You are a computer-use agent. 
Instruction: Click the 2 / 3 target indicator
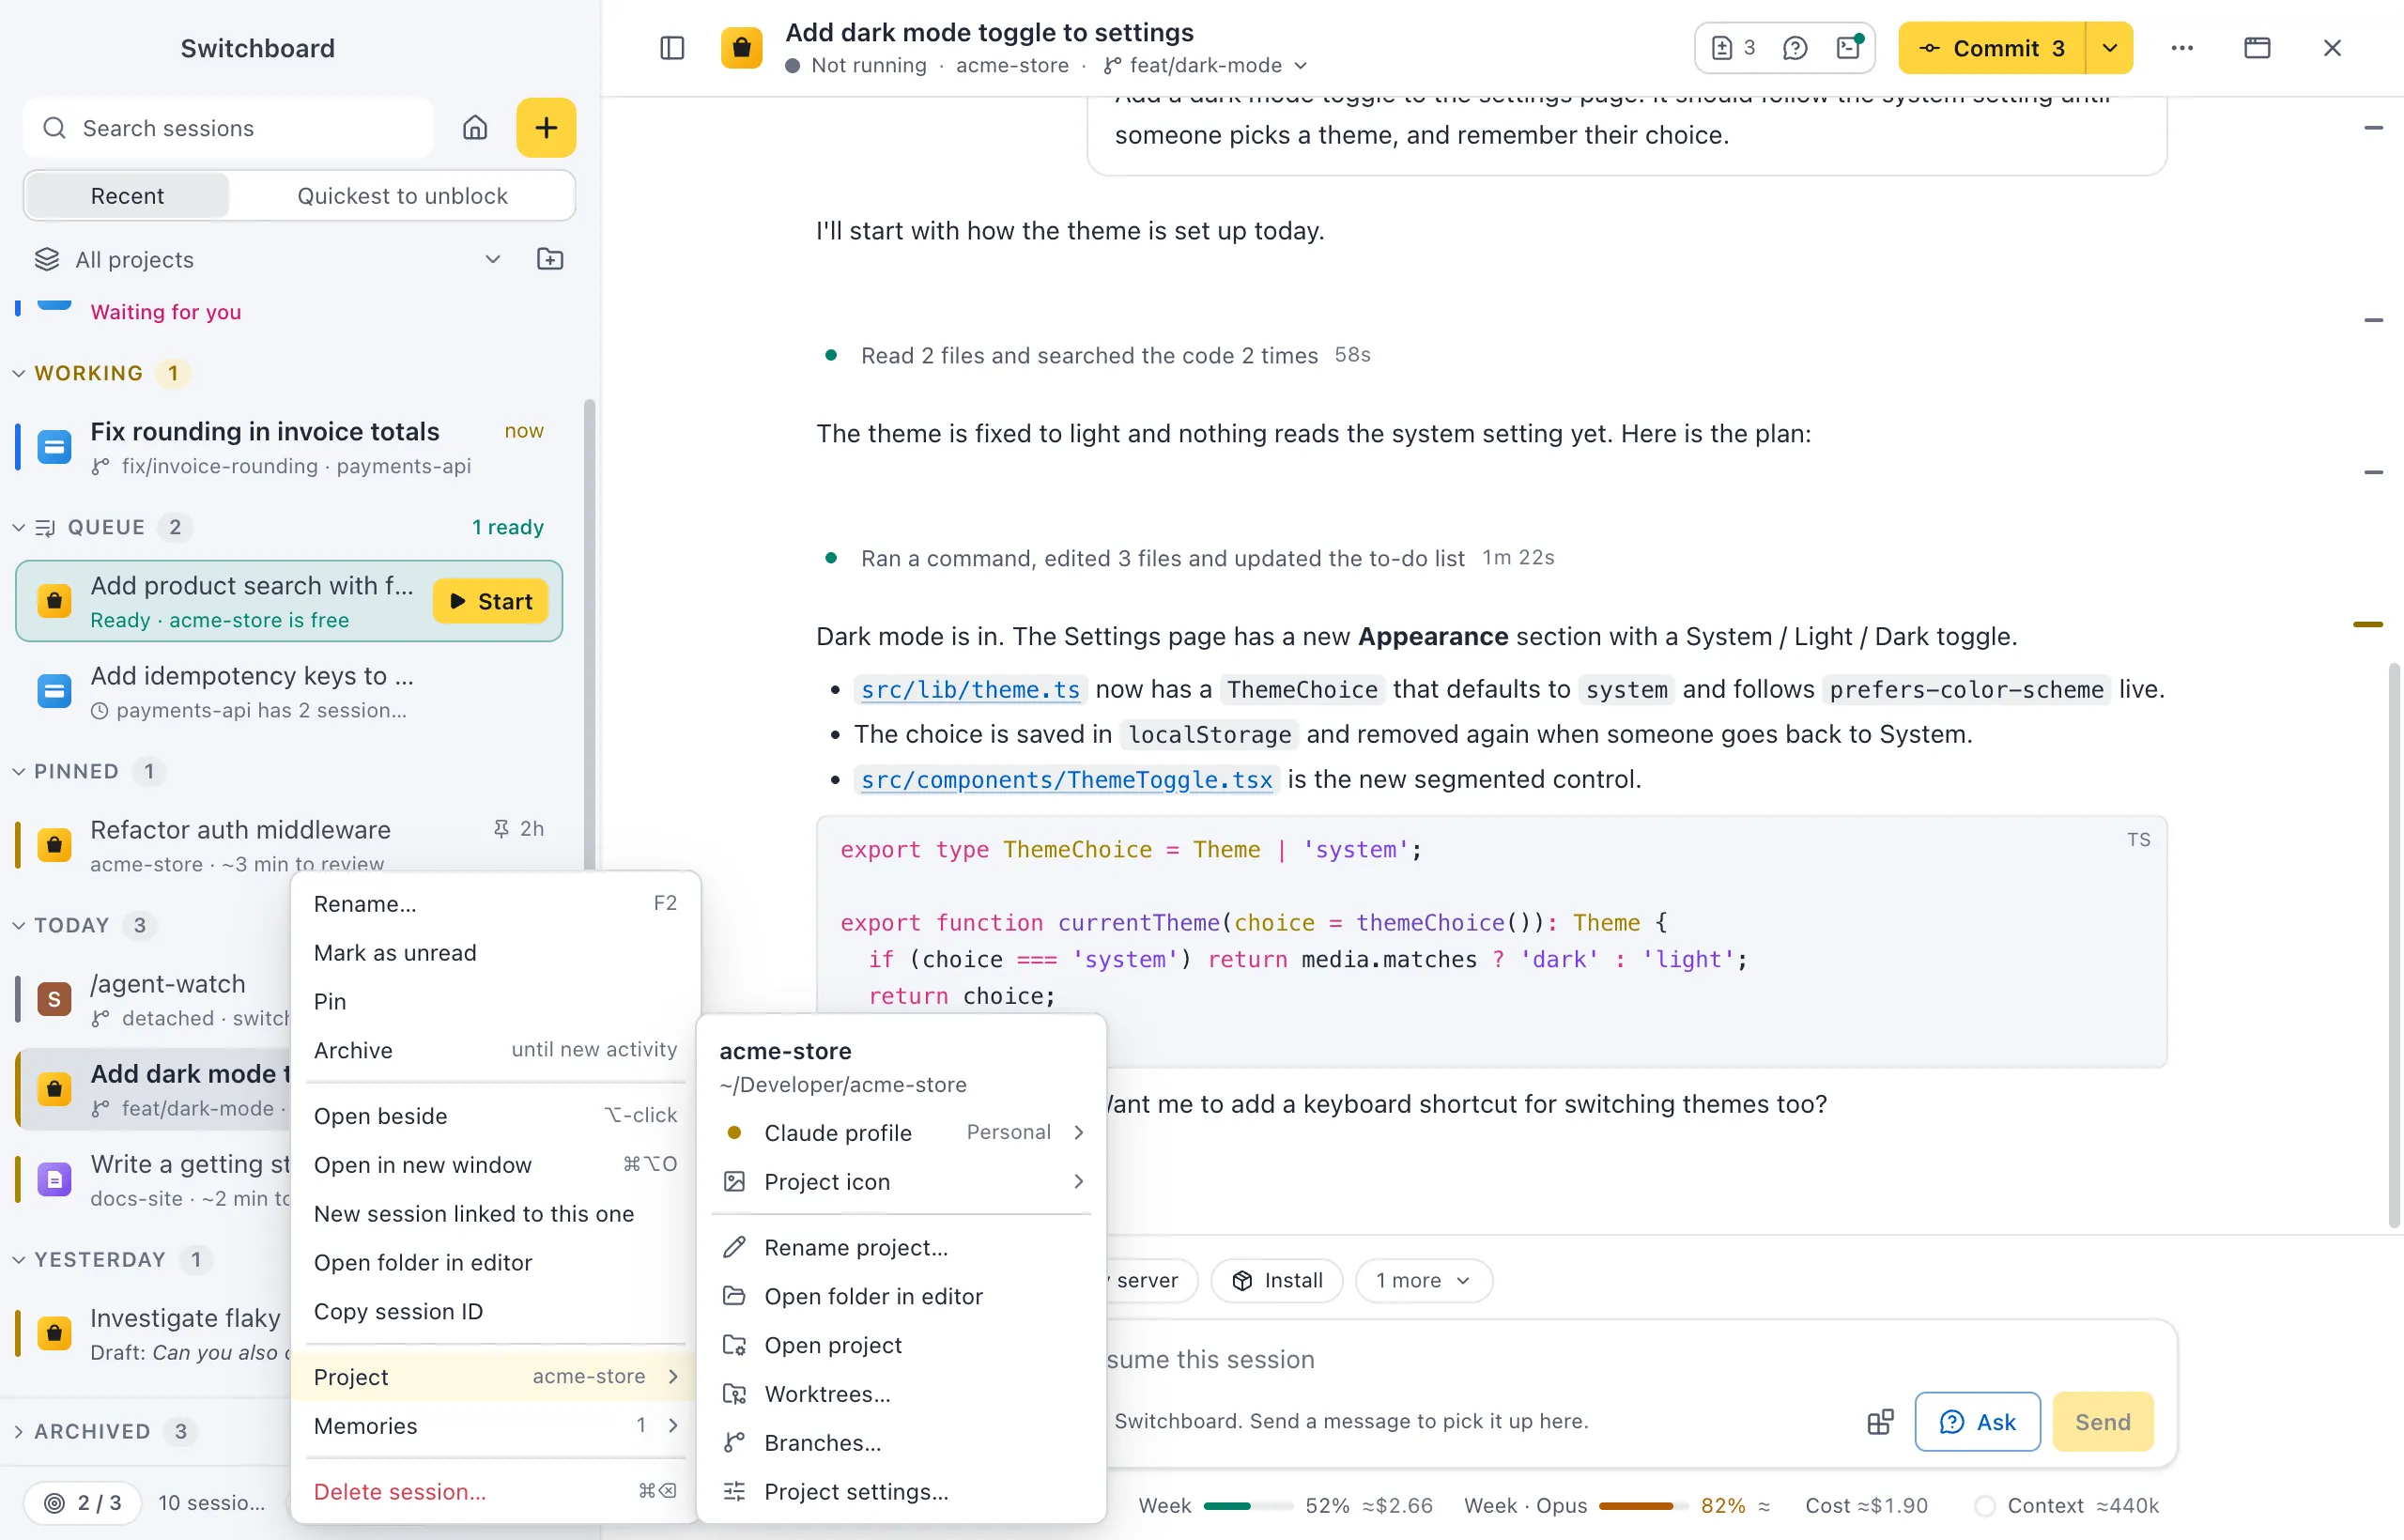pos(83,1503)
